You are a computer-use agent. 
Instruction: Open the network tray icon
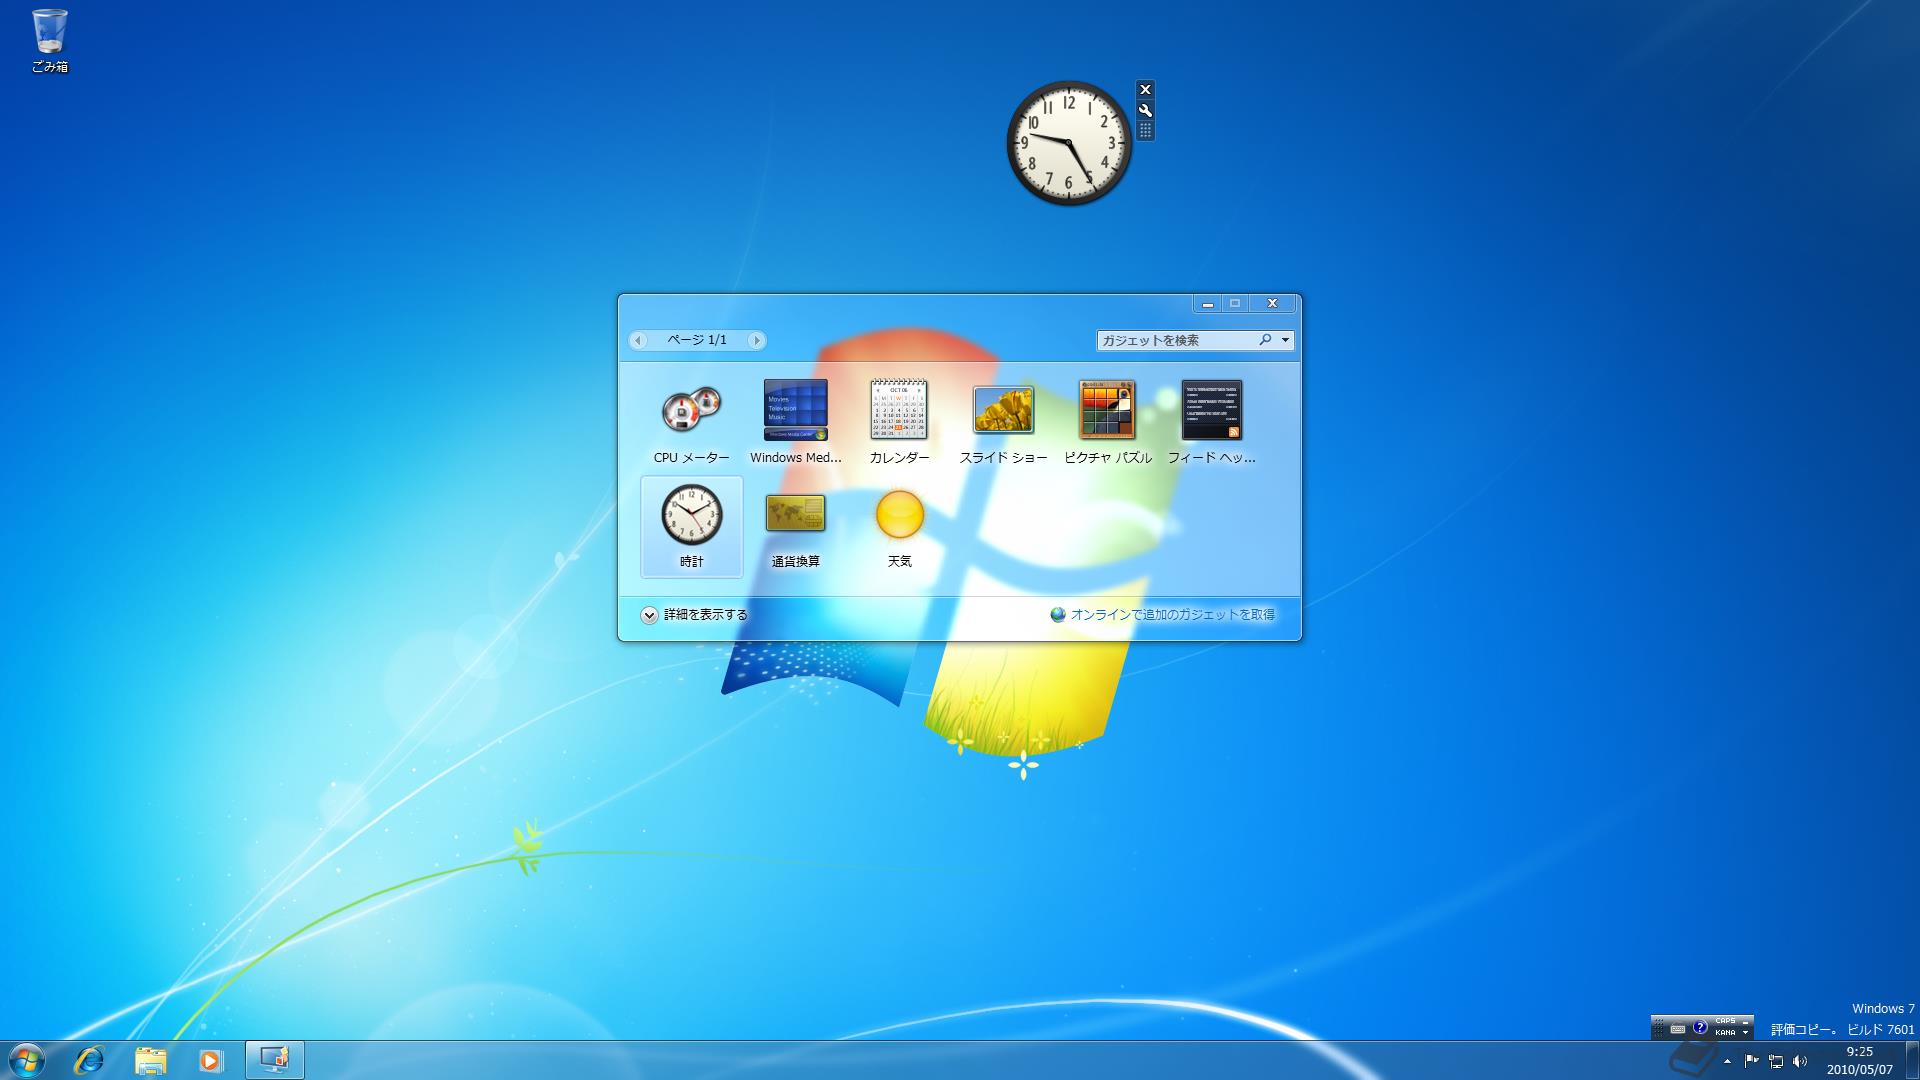coord(1776,1061)
